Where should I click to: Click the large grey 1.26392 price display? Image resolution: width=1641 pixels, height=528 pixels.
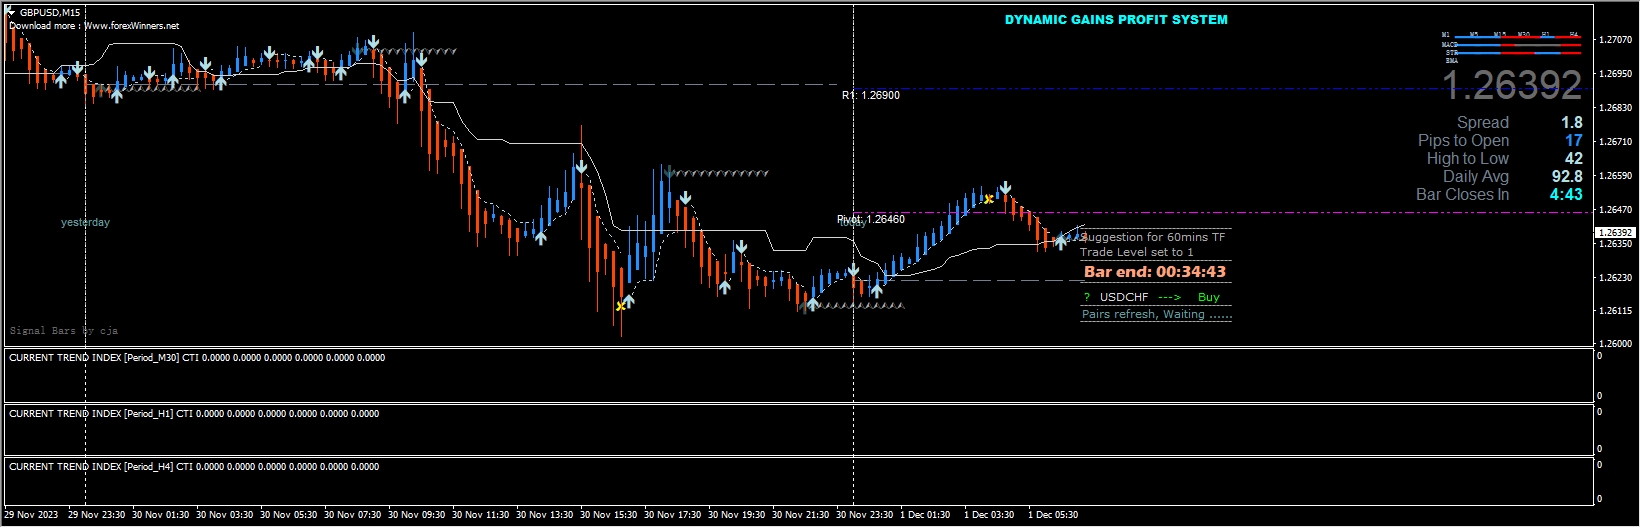[1512, 85]
